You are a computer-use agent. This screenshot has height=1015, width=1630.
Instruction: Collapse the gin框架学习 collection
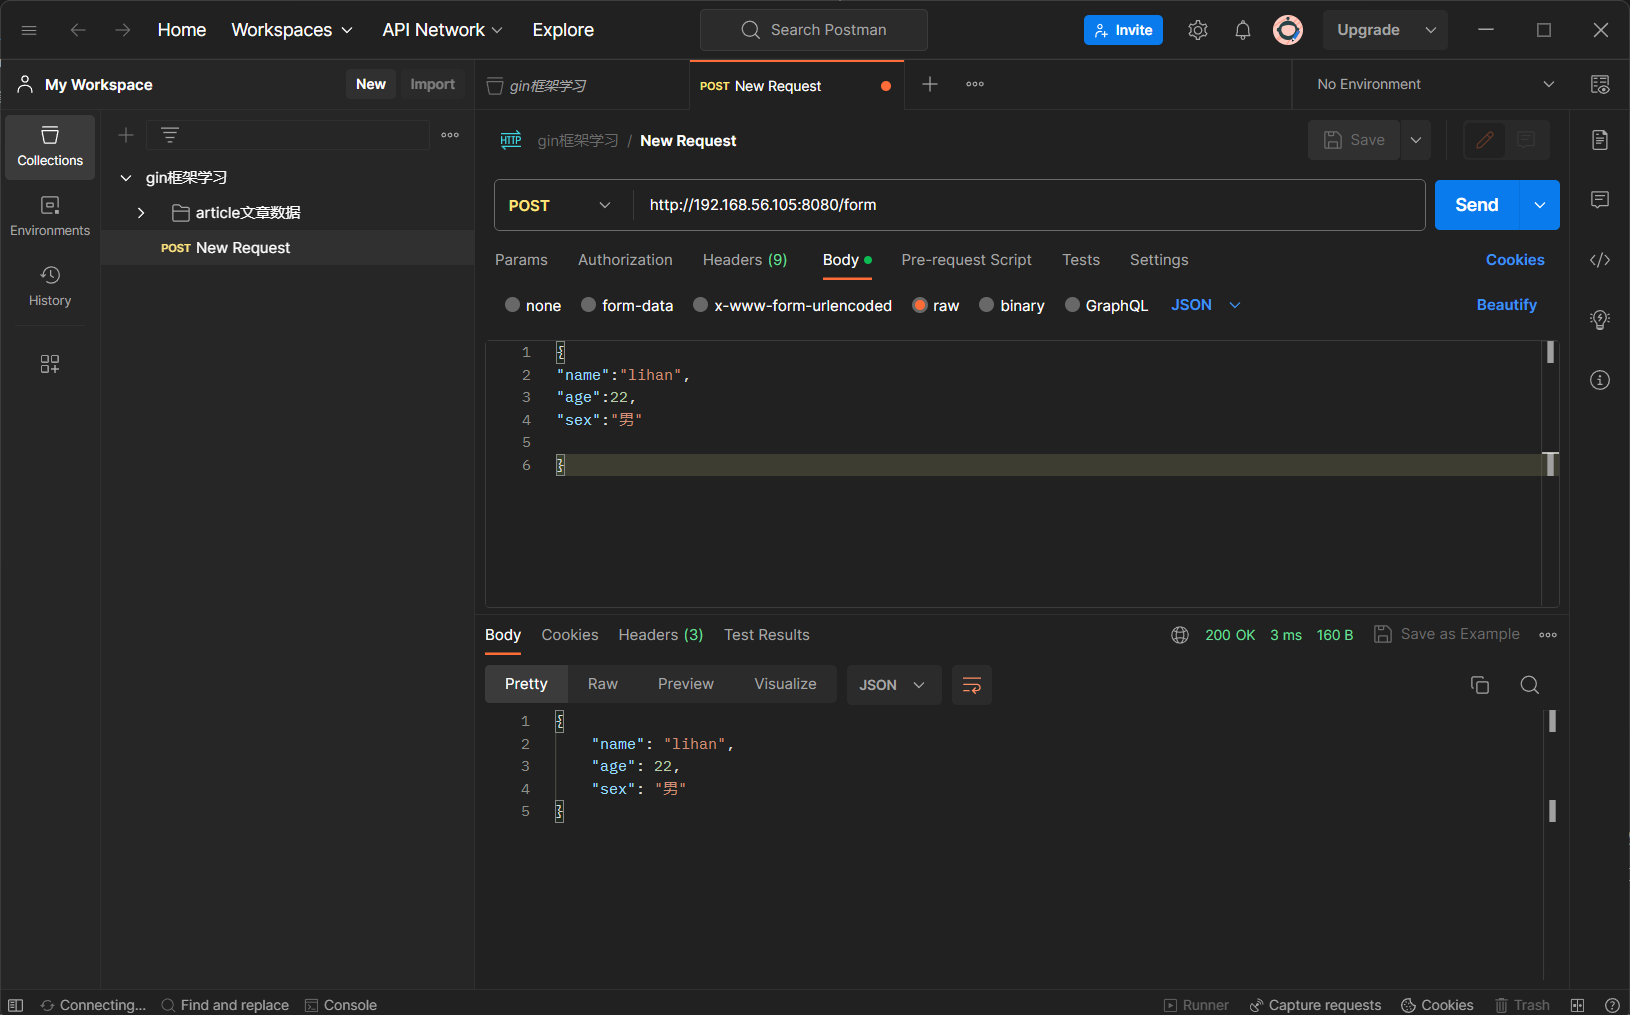(126, 178)
